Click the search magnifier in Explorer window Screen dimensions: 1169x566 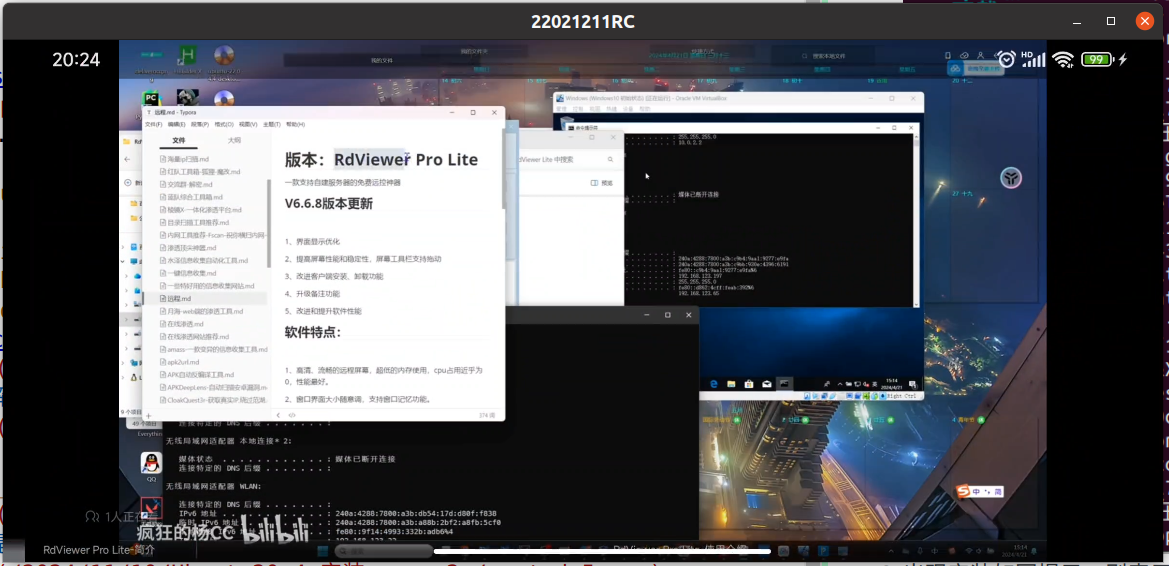coord(609,159)
